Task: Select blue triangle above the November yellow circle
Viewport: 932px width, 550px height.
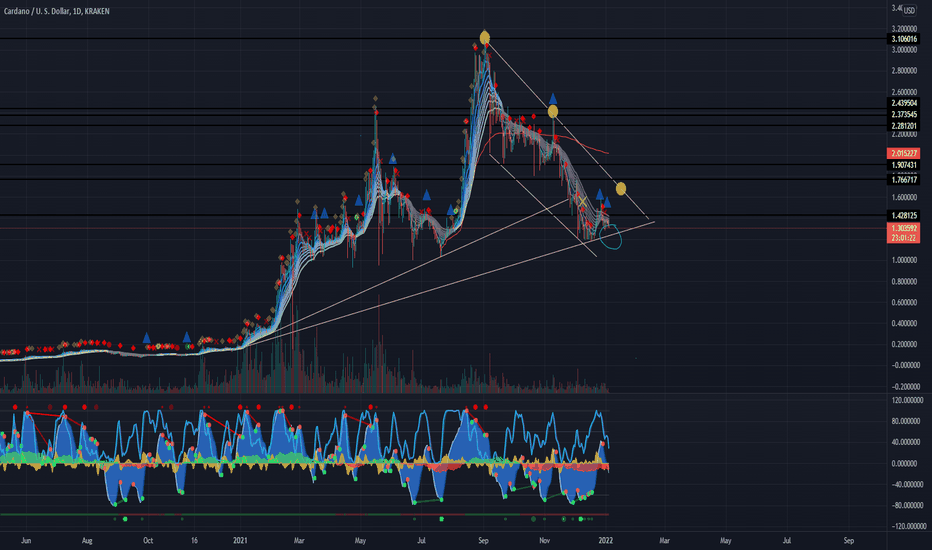Action: (x=553, y=98)
